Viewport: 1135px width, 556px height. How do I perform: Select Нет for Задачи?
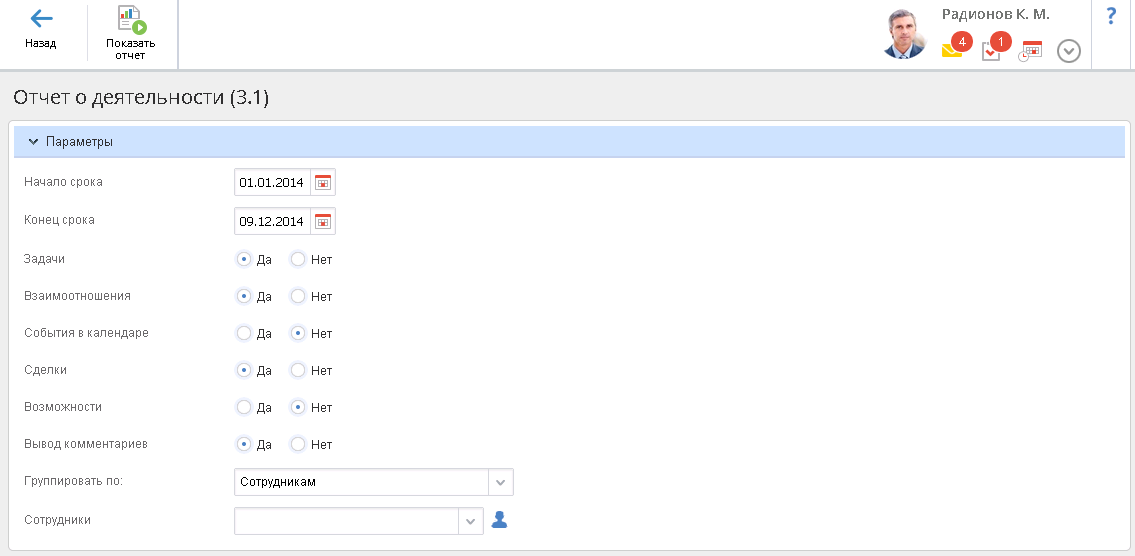[298, 259]
